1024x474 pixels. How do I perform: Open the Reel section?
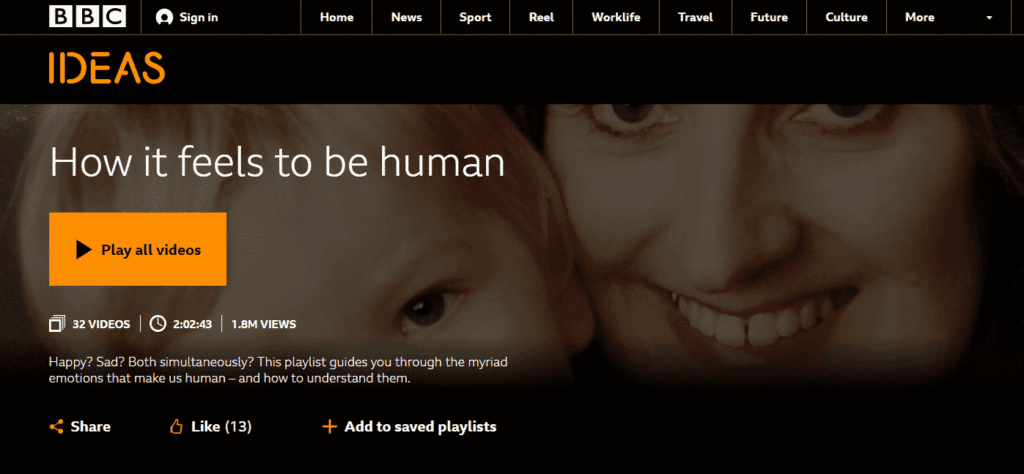coord(541,18)
